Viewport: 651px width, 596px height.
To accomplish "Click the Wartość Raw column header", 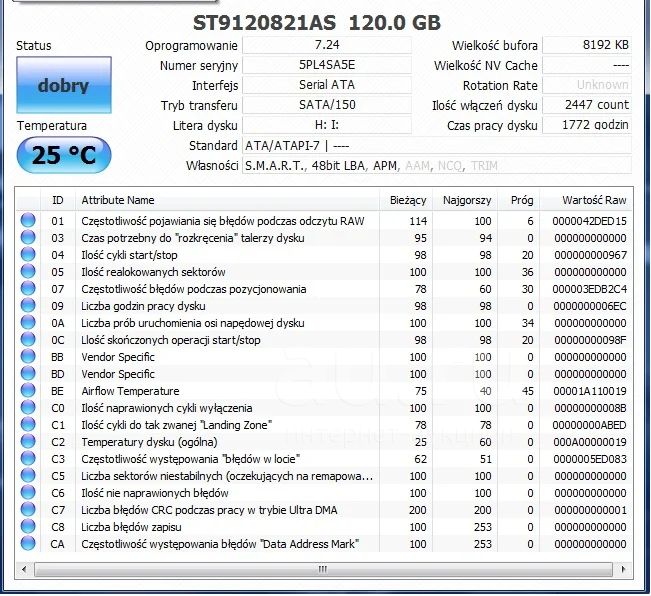I will (x=586, y=200).
